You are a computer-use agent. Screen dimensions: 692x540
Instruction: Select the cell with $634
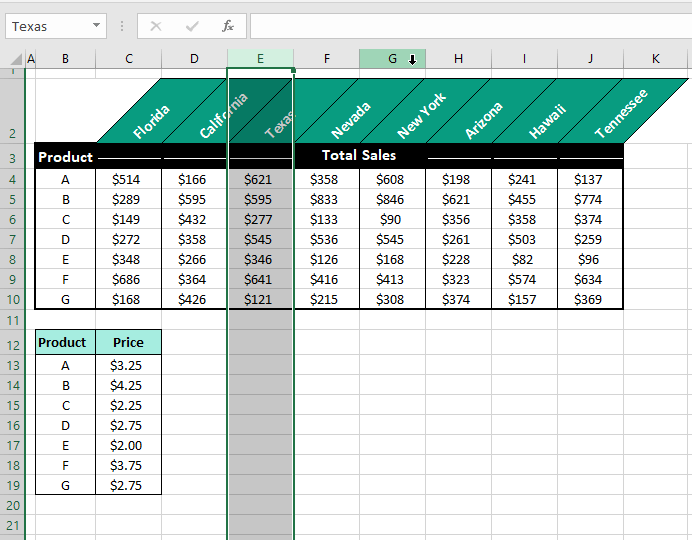coord(590,280)
